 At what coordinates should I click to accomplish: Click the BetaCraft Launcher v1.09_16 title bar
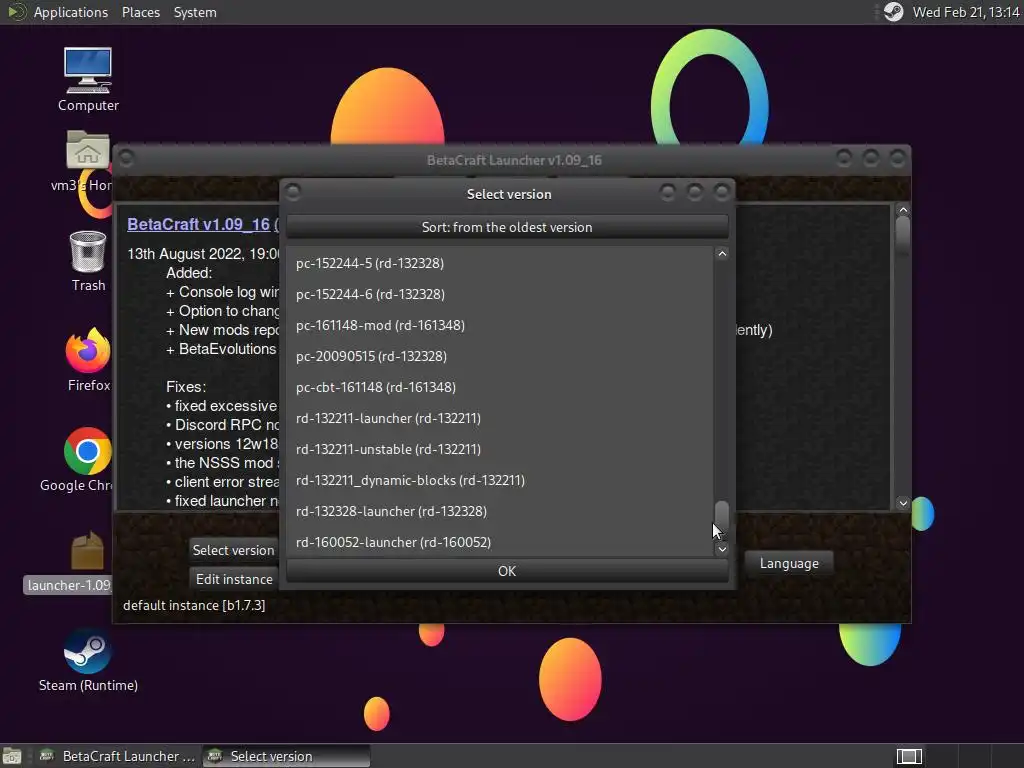(514, 160)
